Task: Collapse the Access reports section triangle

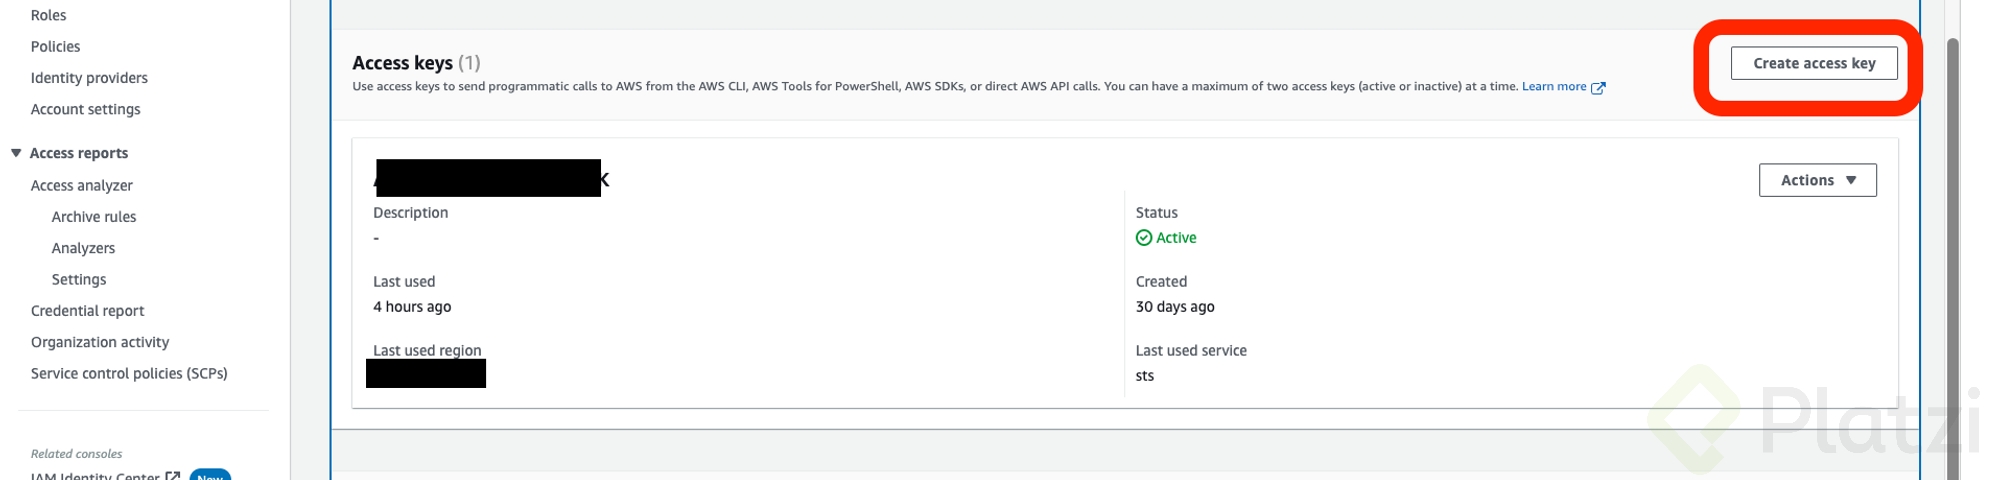Action: (x=16, y=153)
